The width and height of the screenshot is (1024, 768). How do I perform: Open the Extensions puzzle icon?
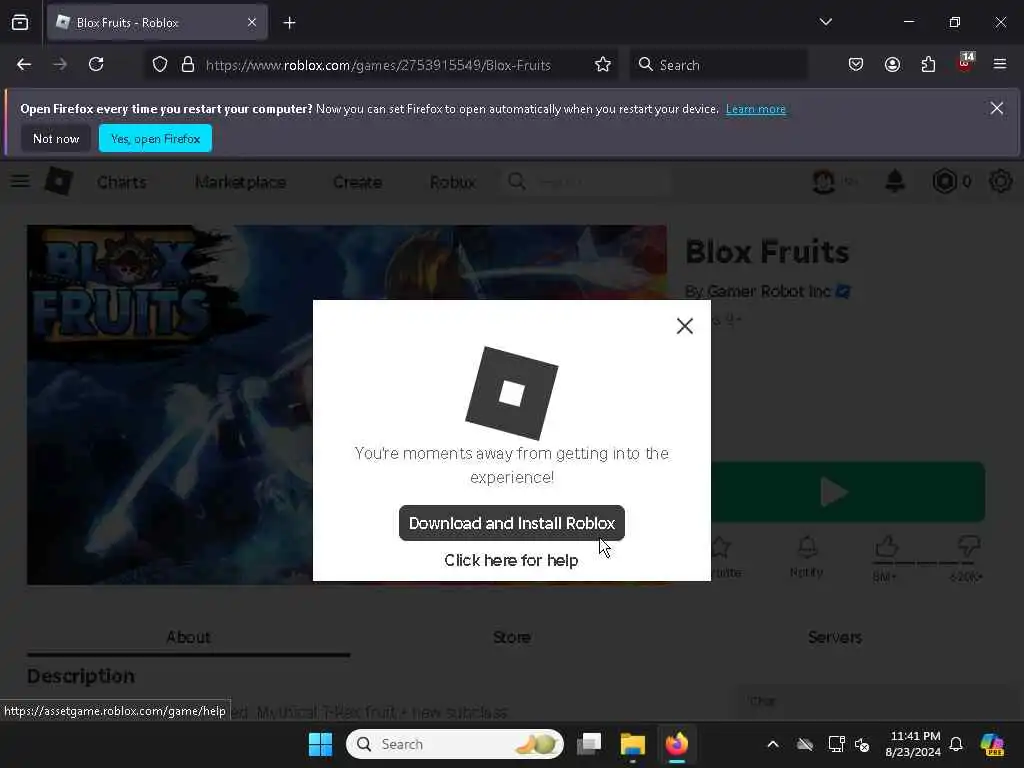click(928, 65)
